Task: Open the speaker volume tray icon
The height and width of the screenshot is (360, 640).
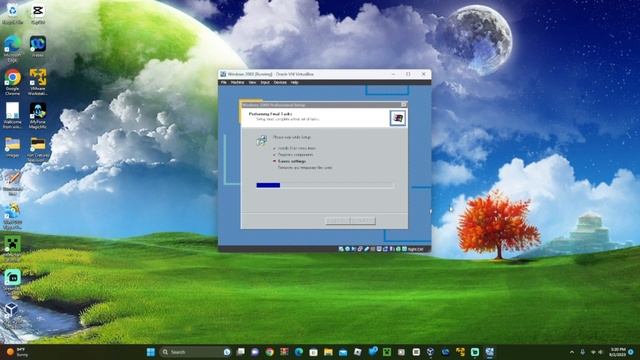Action: click(x=600, y=352)
